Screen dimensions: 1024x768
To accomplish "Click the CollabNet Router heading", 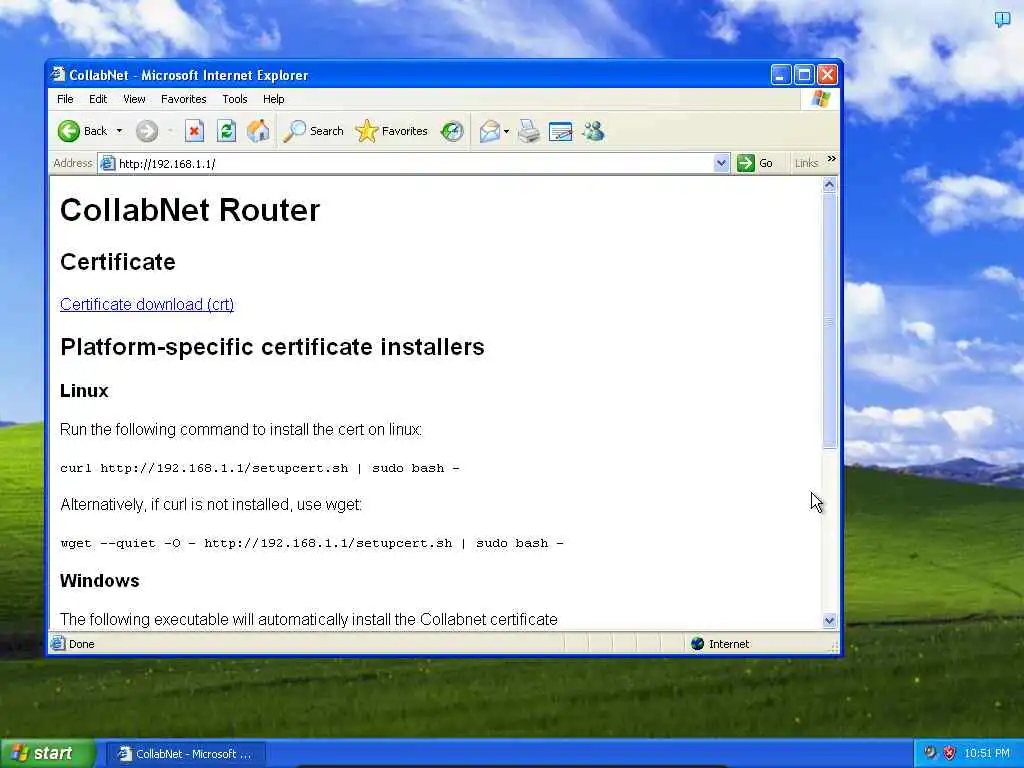I will 190,210.
